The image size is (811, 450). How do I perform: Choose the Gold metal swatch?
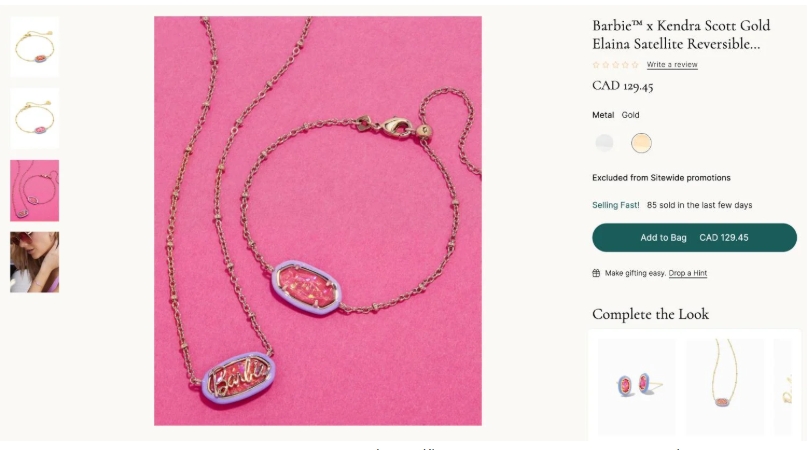click(641, 143)
